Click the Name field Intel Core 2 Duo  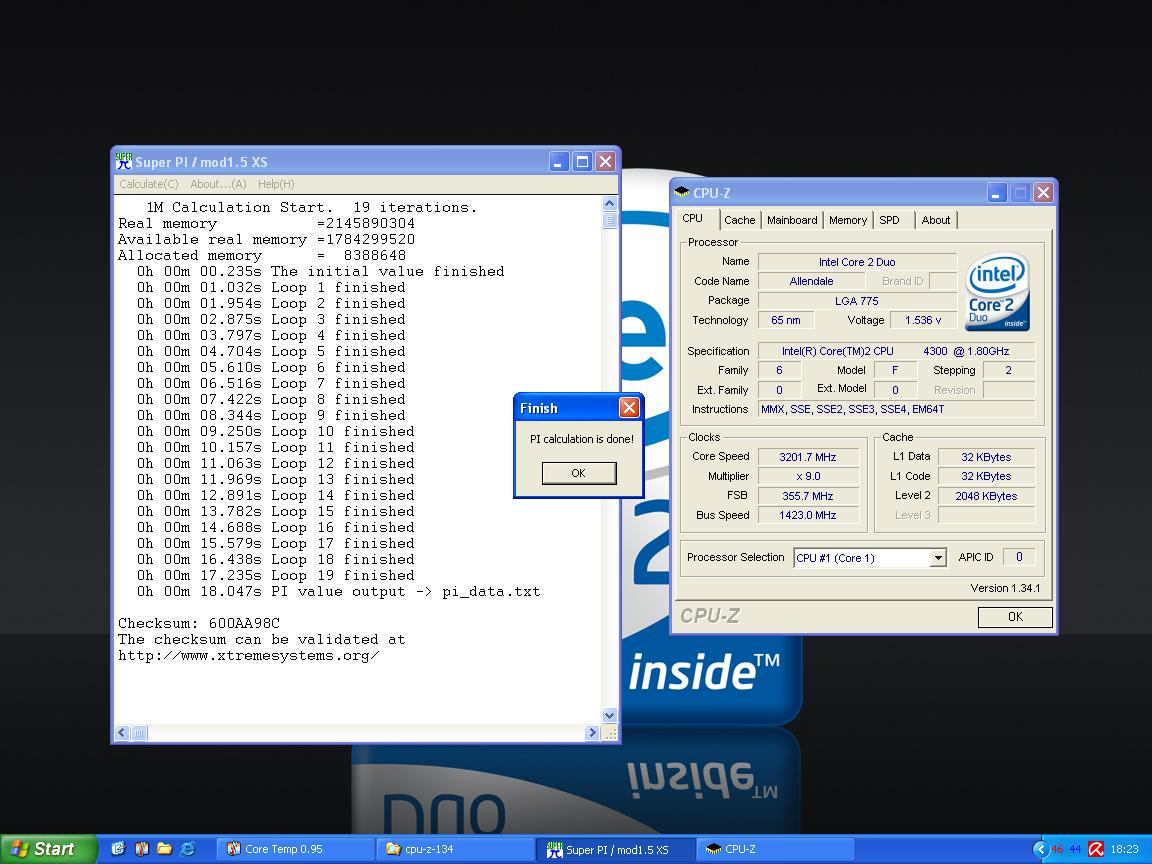(x=857, y=262)
